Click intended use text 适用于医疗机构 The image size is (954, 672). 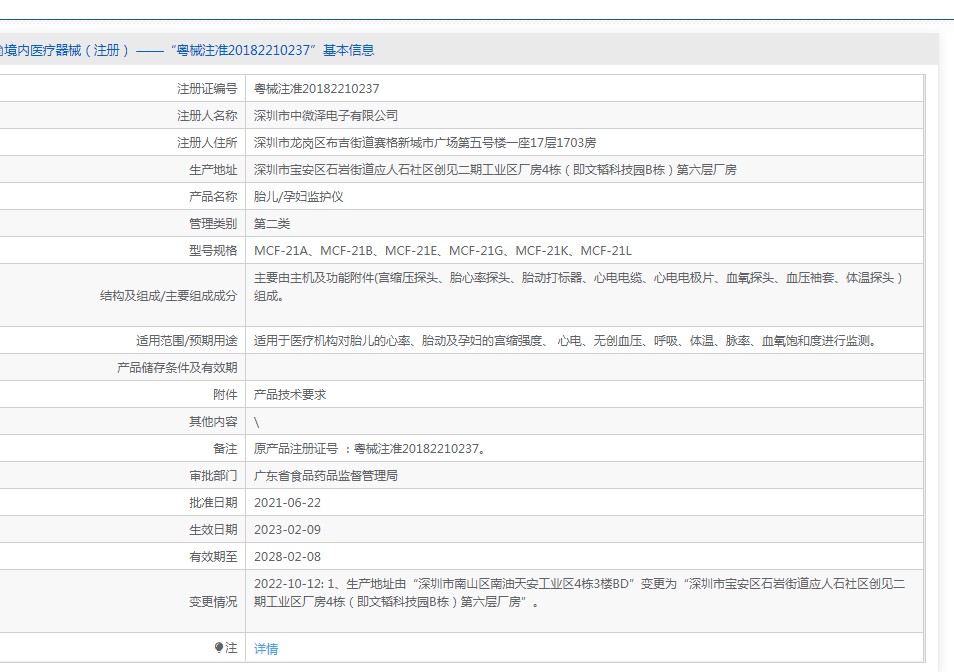566,341
